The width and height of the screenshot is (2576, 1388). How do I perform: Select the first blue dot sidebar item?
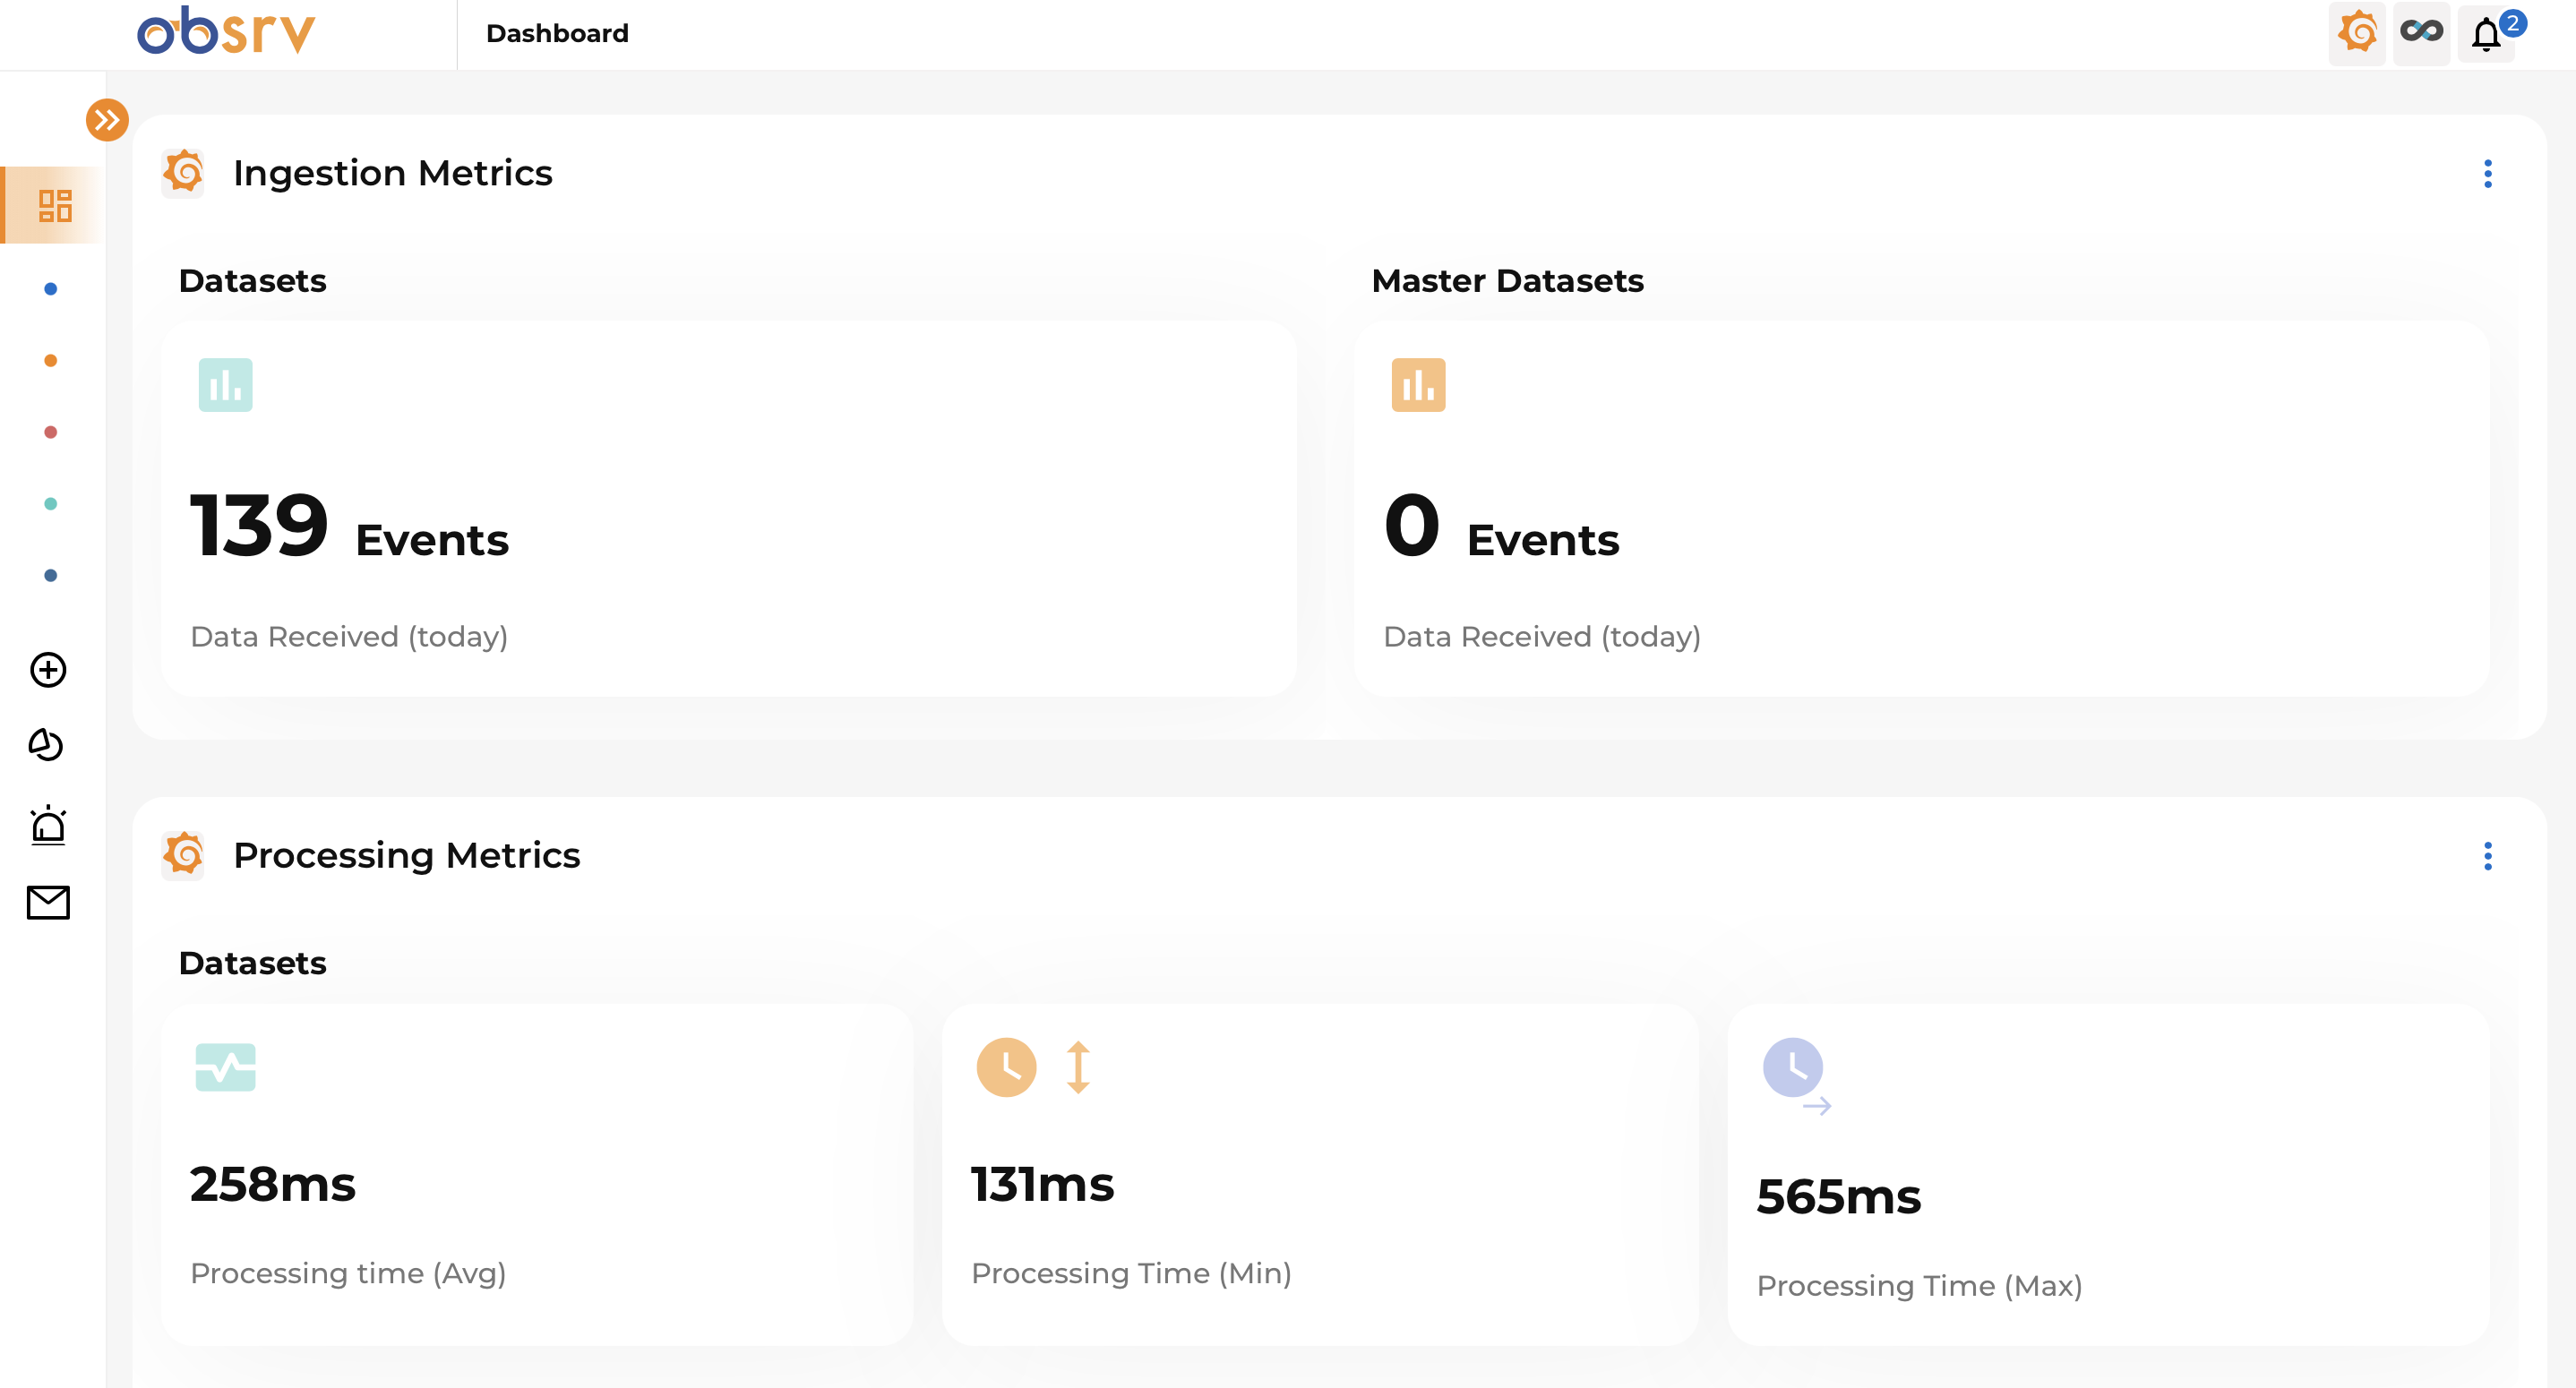coord(51,289)
